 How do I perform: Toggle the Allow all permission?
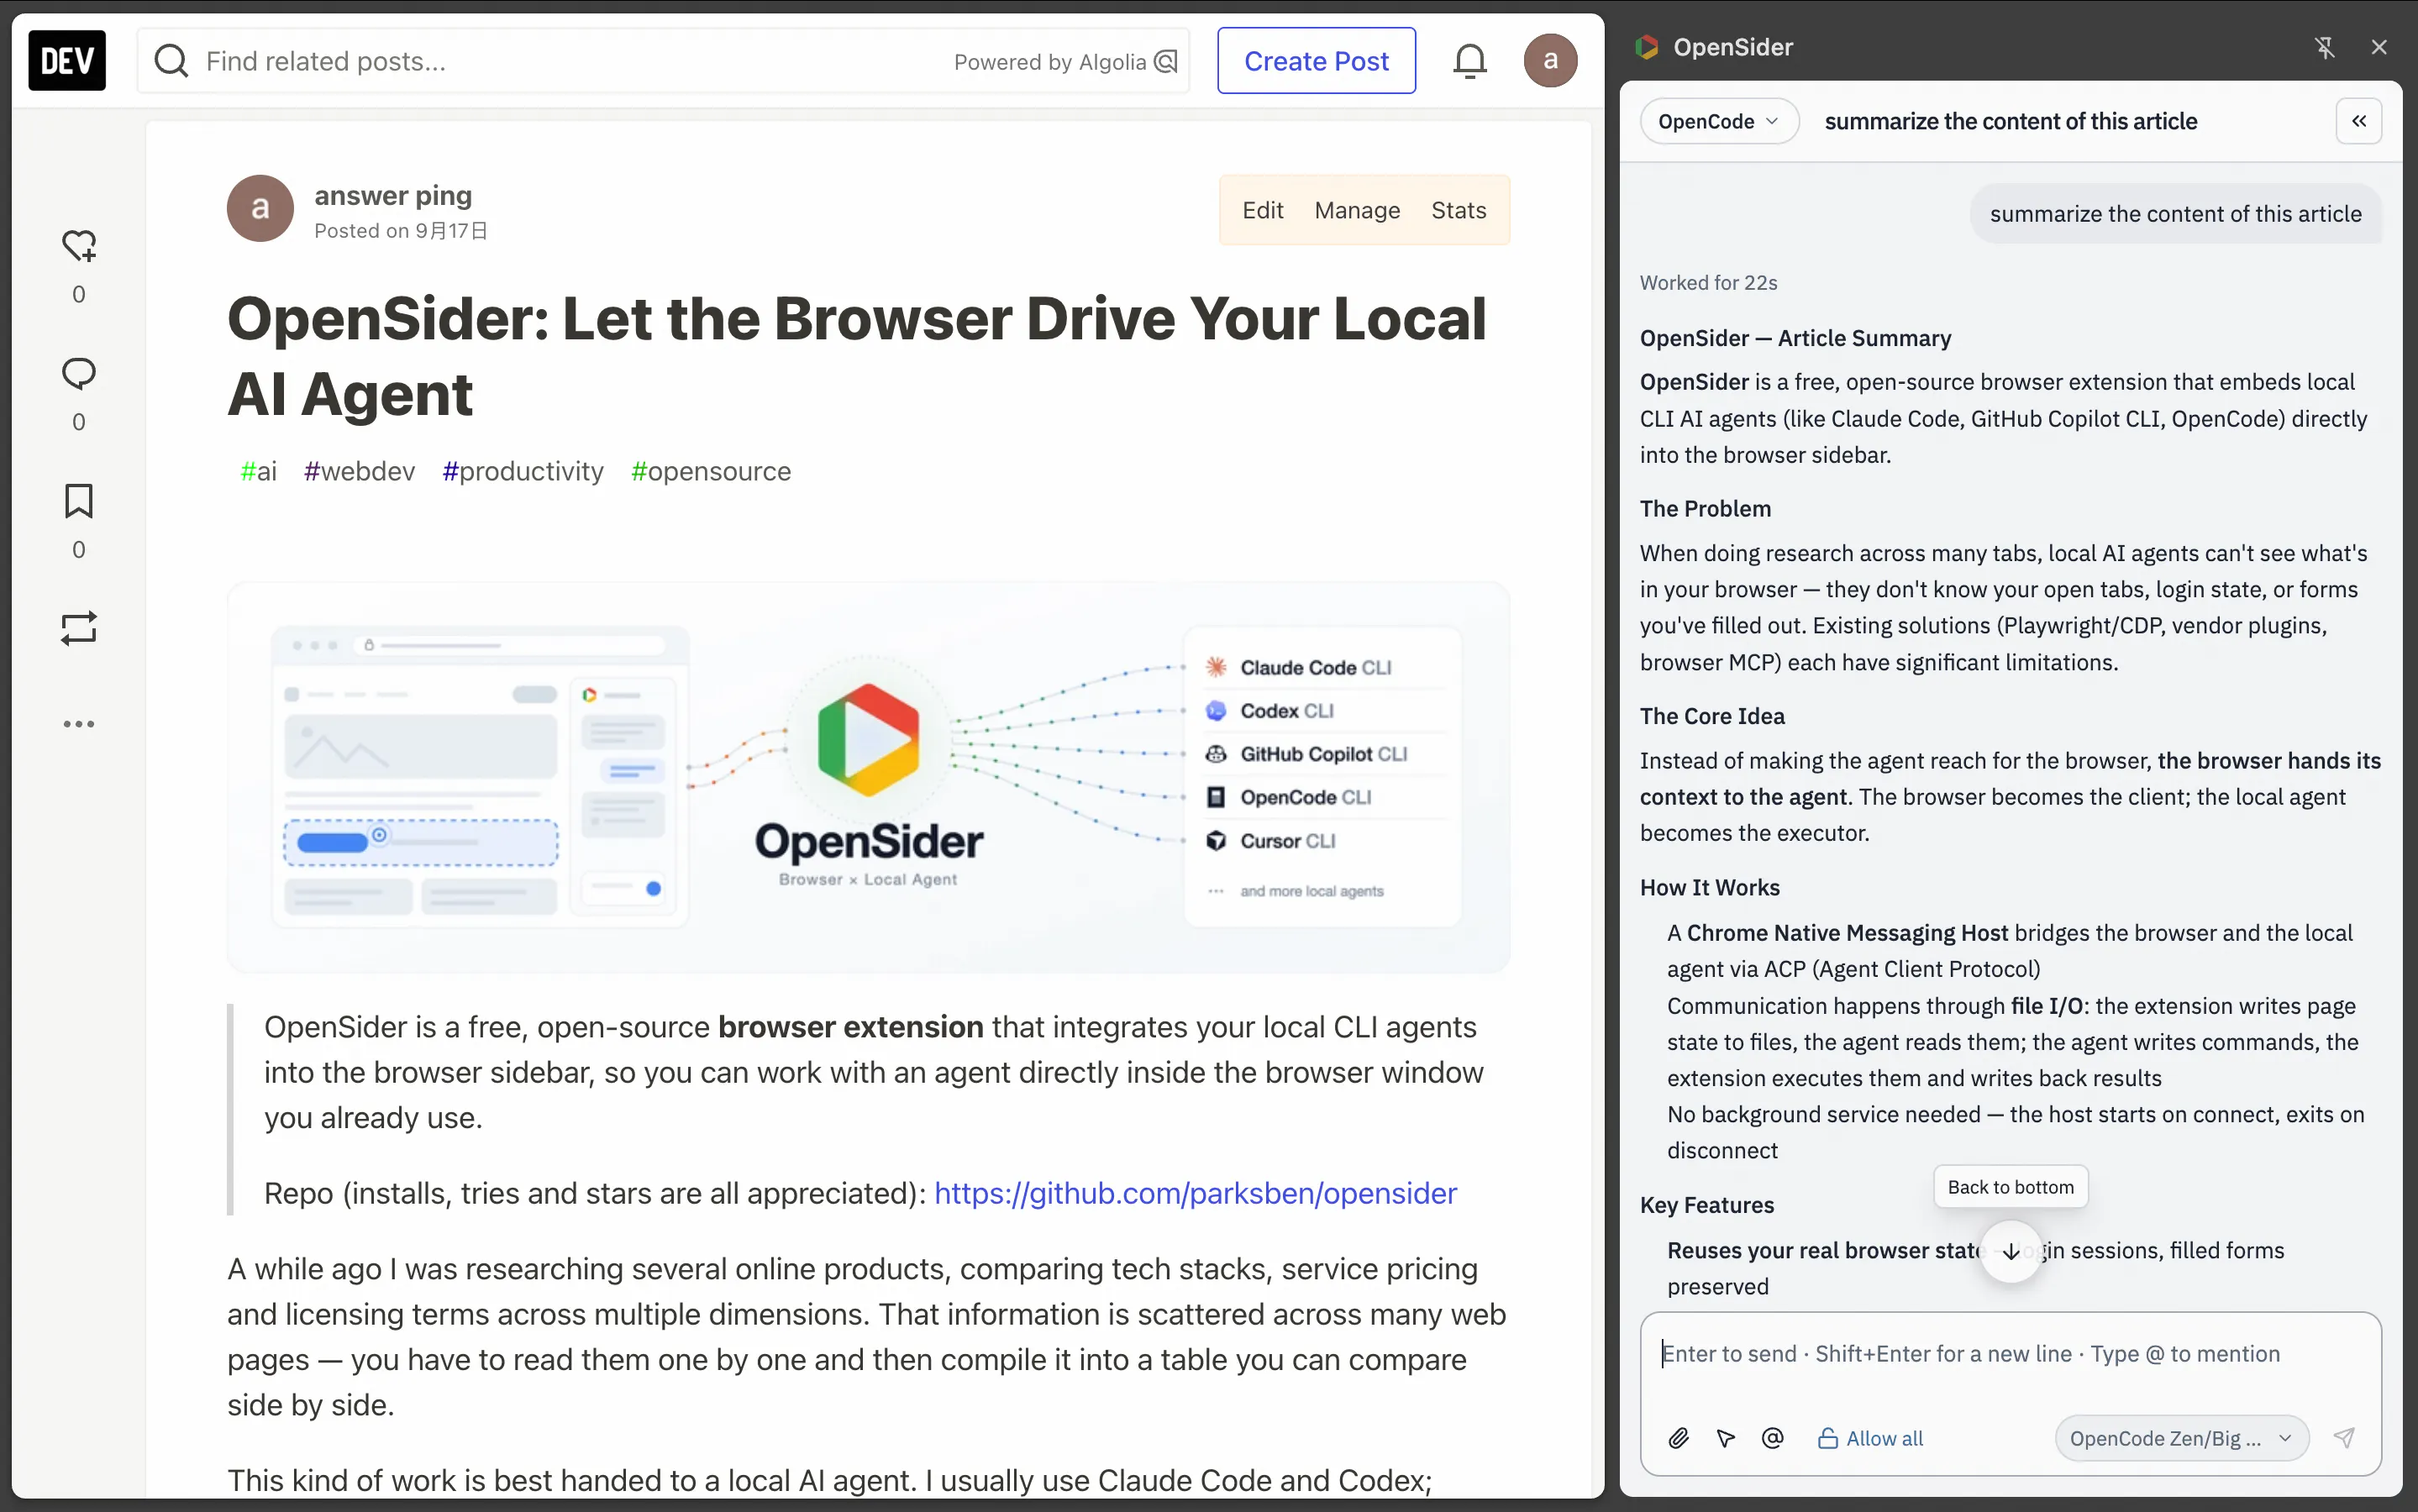pos(1870,1438)
